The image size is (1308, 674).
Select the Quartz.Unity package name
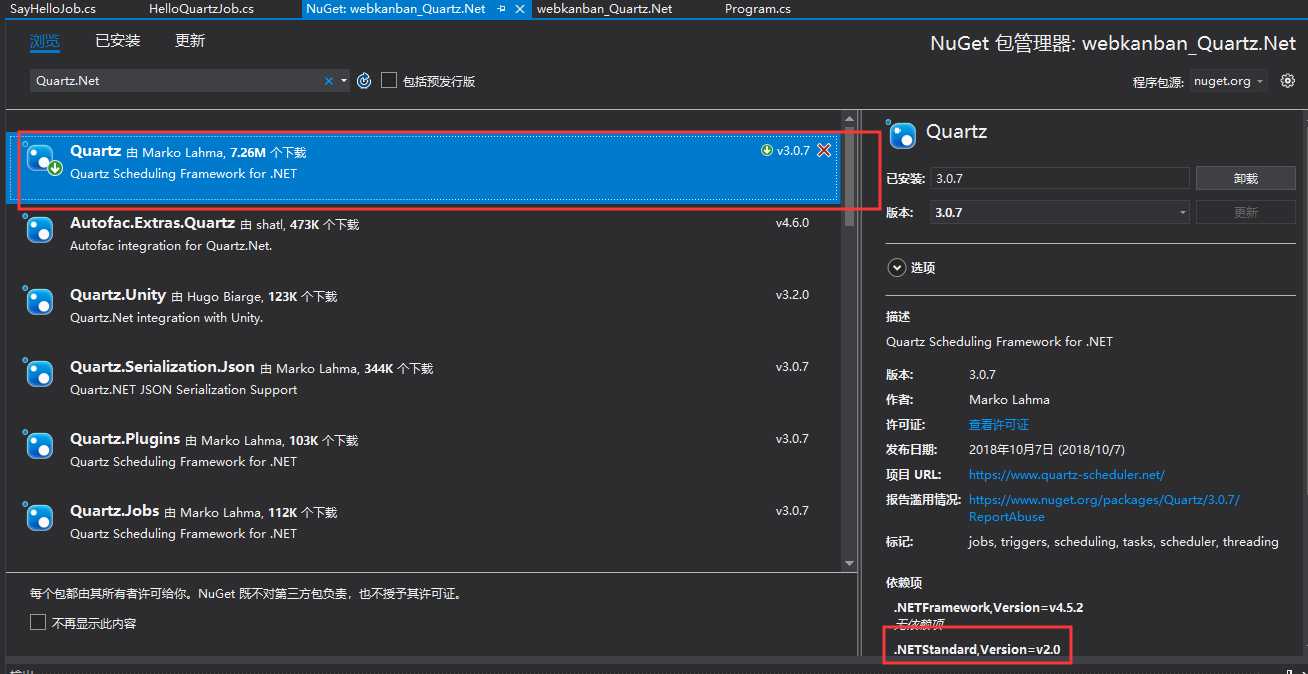pos(118,295)
